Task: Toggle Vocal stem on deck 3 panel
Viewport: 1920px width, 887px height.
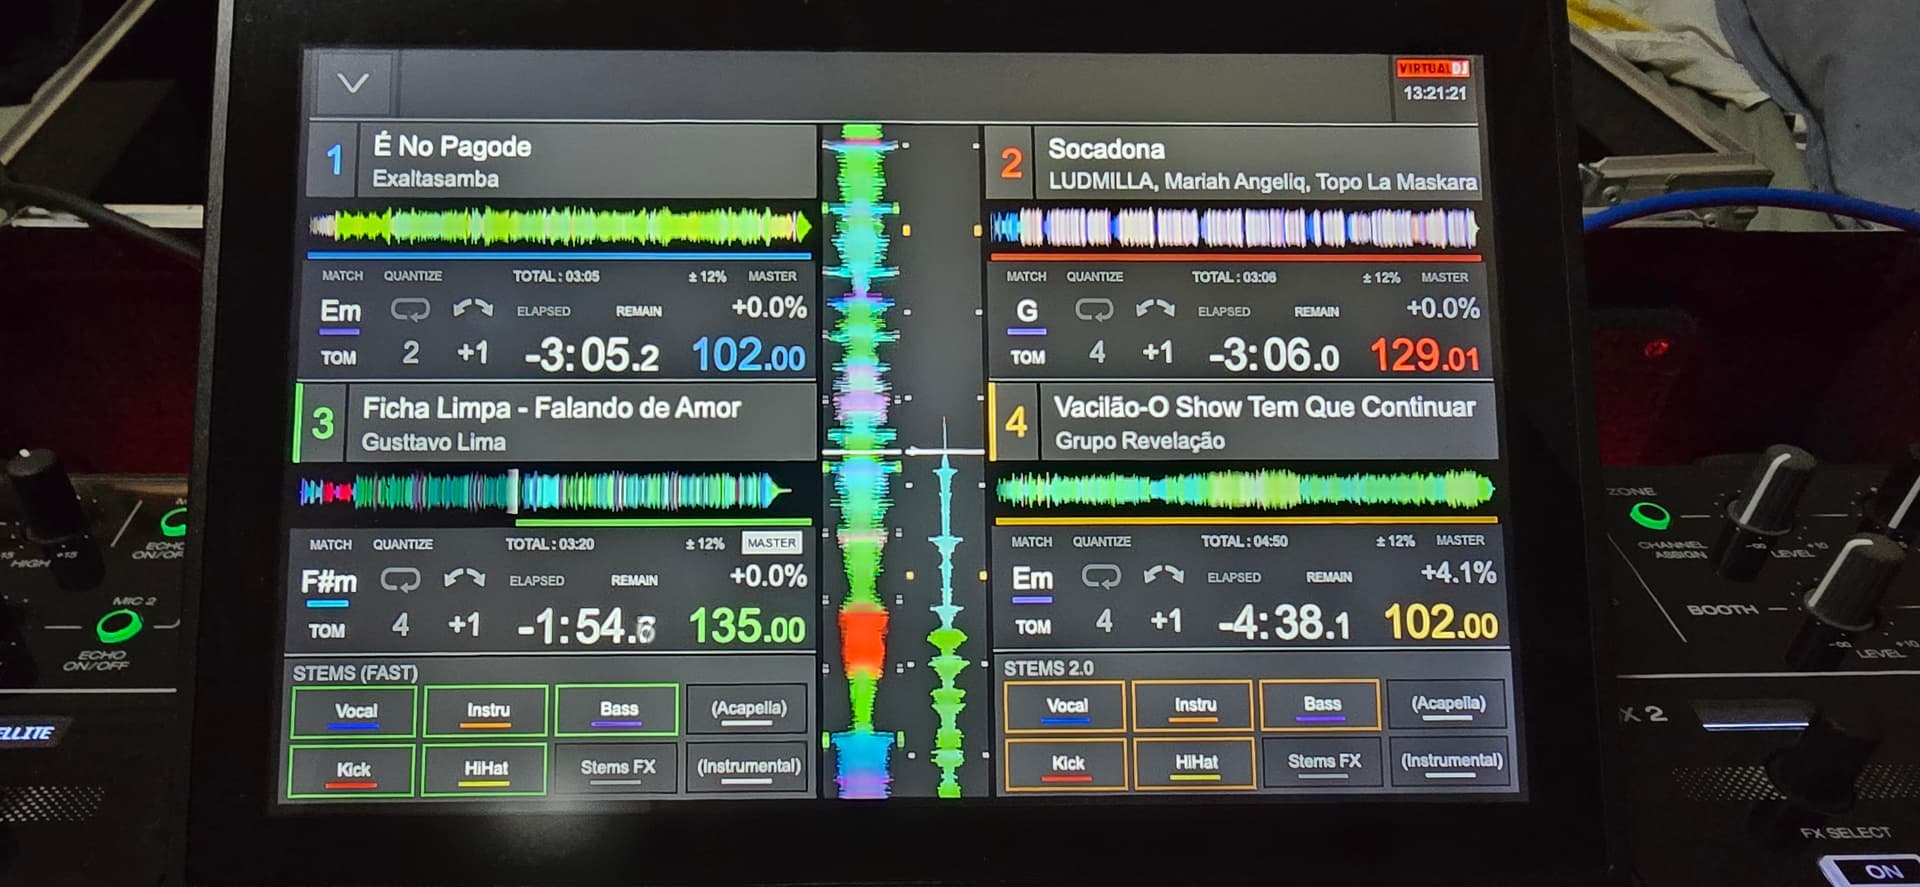Action: tap(354, 712)
